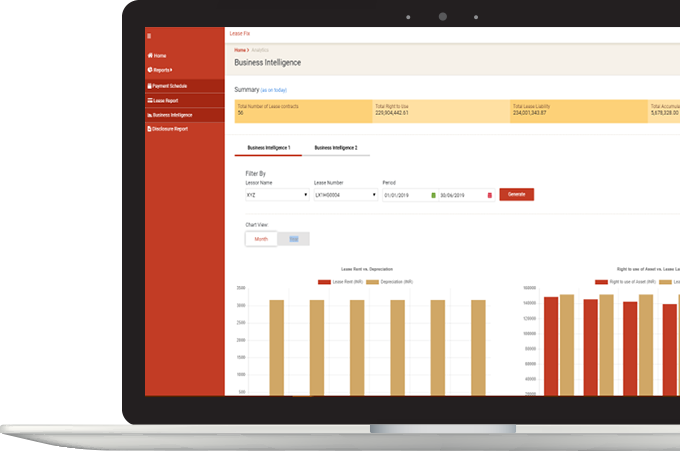Screen dimensions: 680x451
Task: Click the Lease Report sidebar icon
Action: [x=149, y=100]
